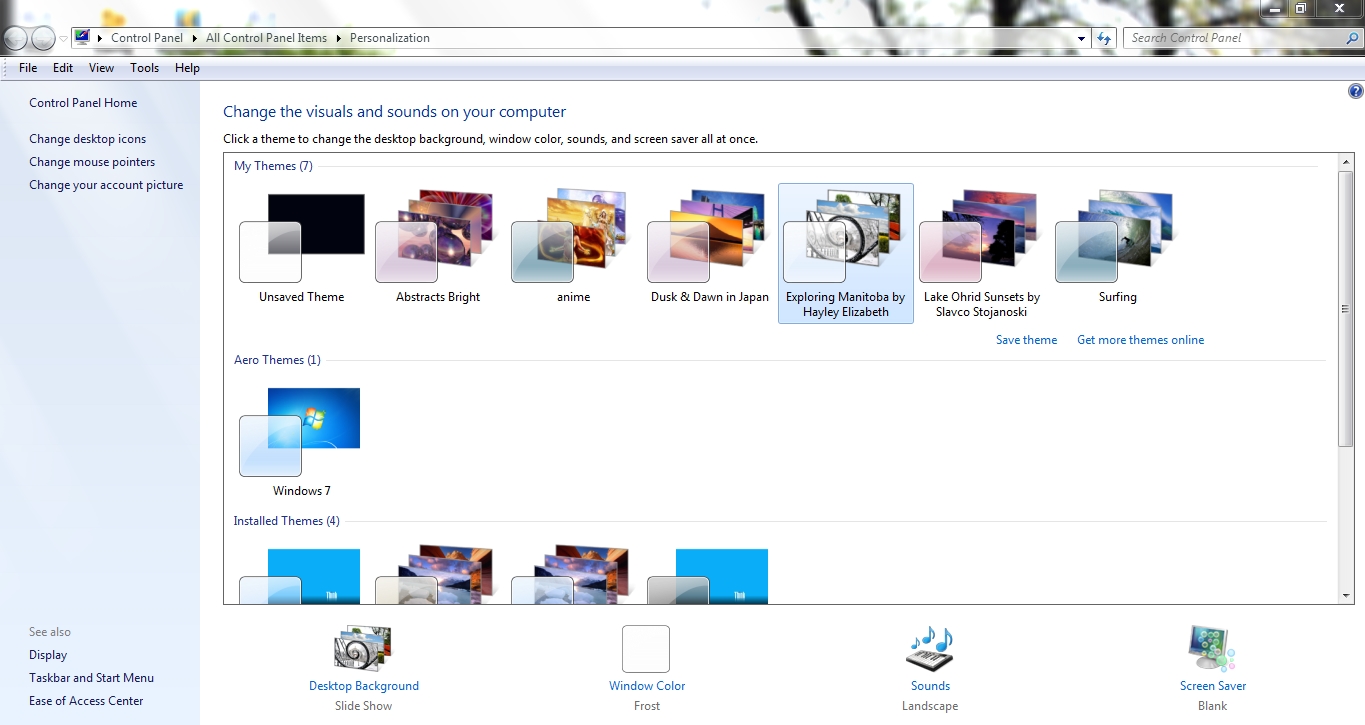Go to Control Panel Home
1365x725 pixels.
point(83,103)
